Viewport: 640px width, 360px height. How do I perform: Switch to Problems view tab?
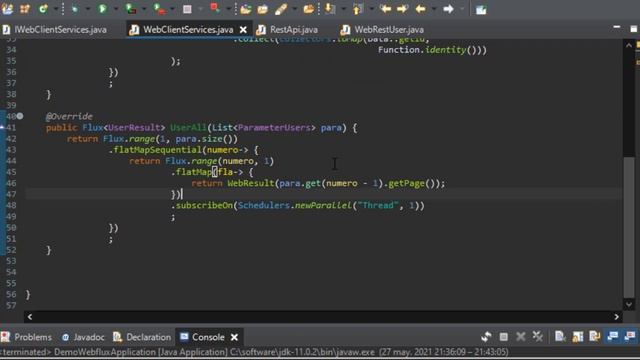pyautogui.click(x=27, y=337)
